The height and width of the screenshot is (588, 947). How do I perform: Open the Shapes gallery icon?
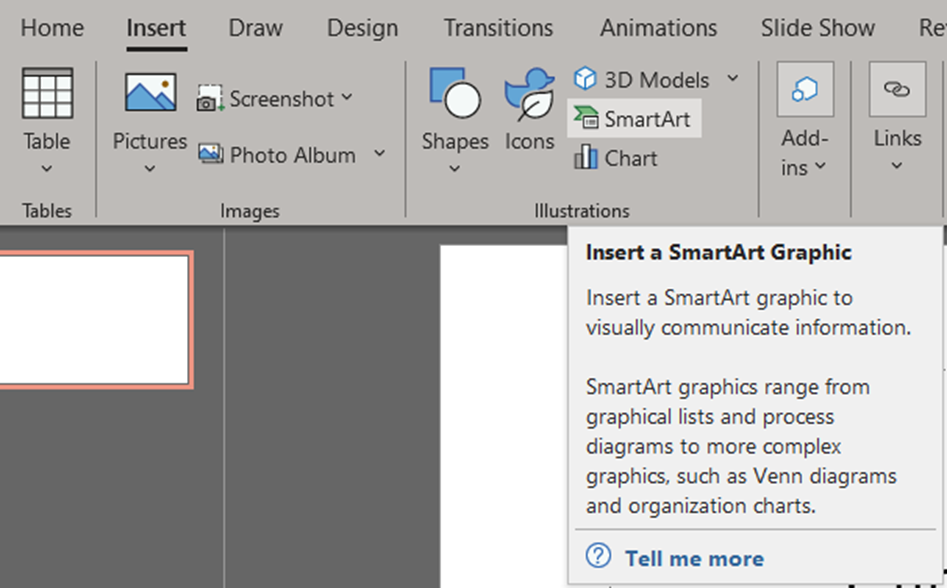coord(455,92)
